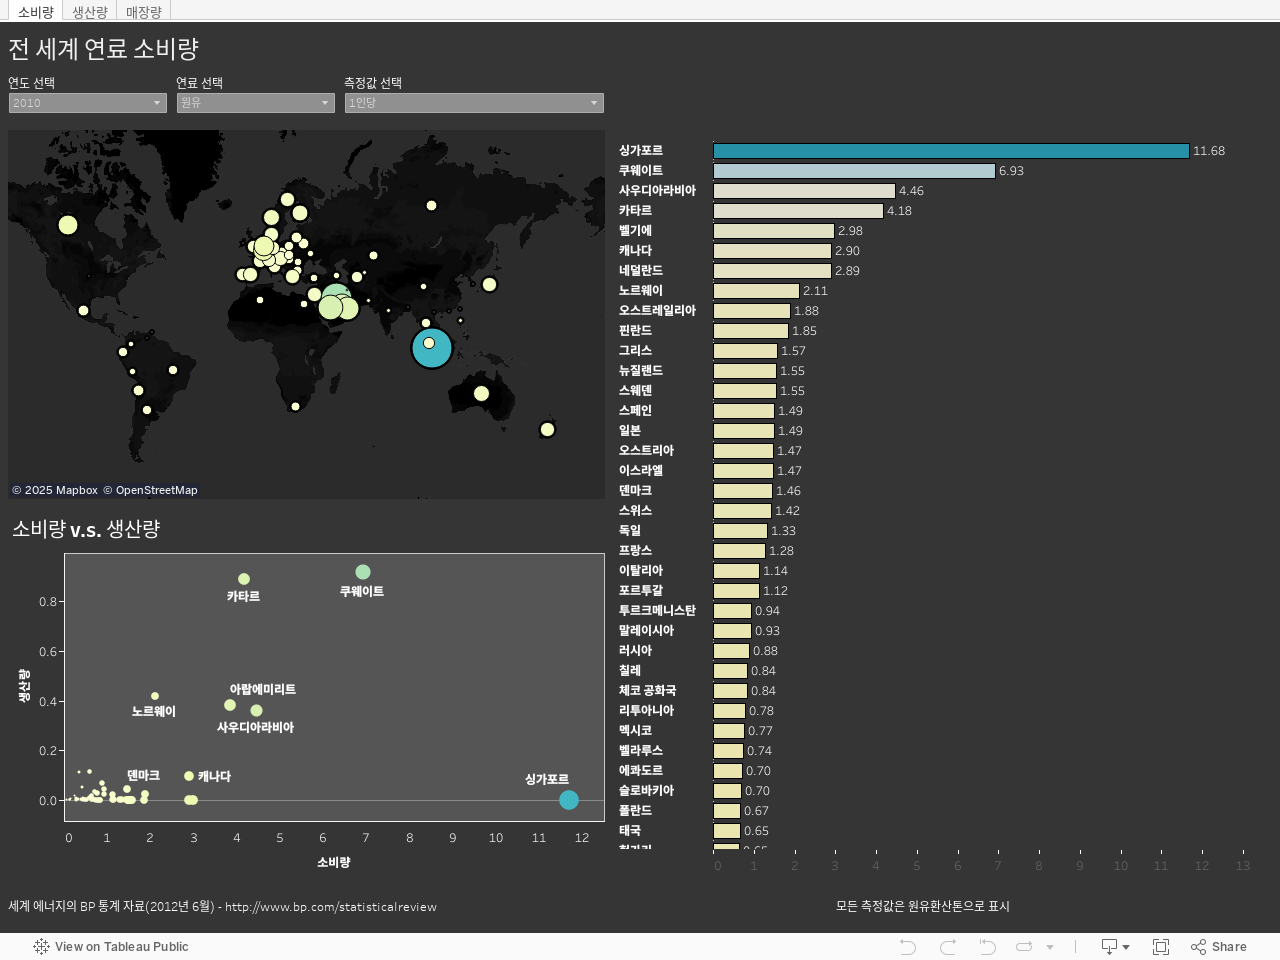Click the 전 세계 연료 소비량 dashboard title
The width and height of the screenshot is (1280, 960).
104,48
